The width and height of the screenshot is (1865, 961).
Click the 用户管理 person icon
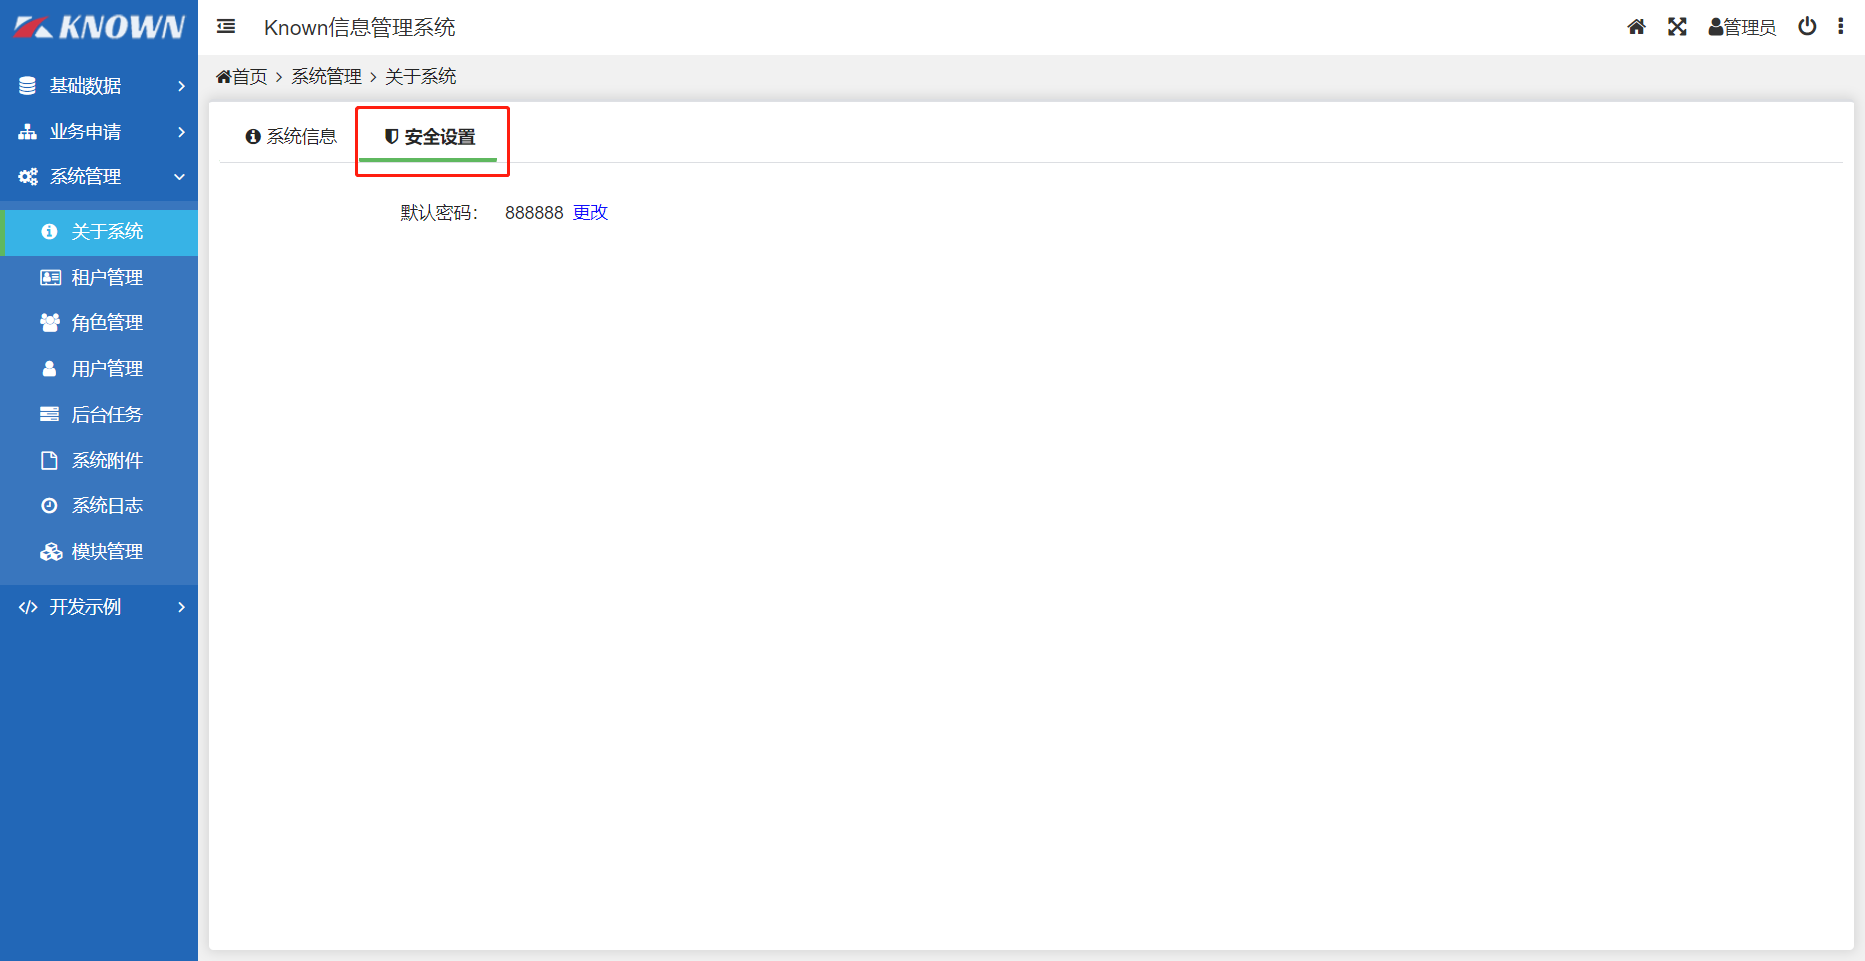[49, 369]
